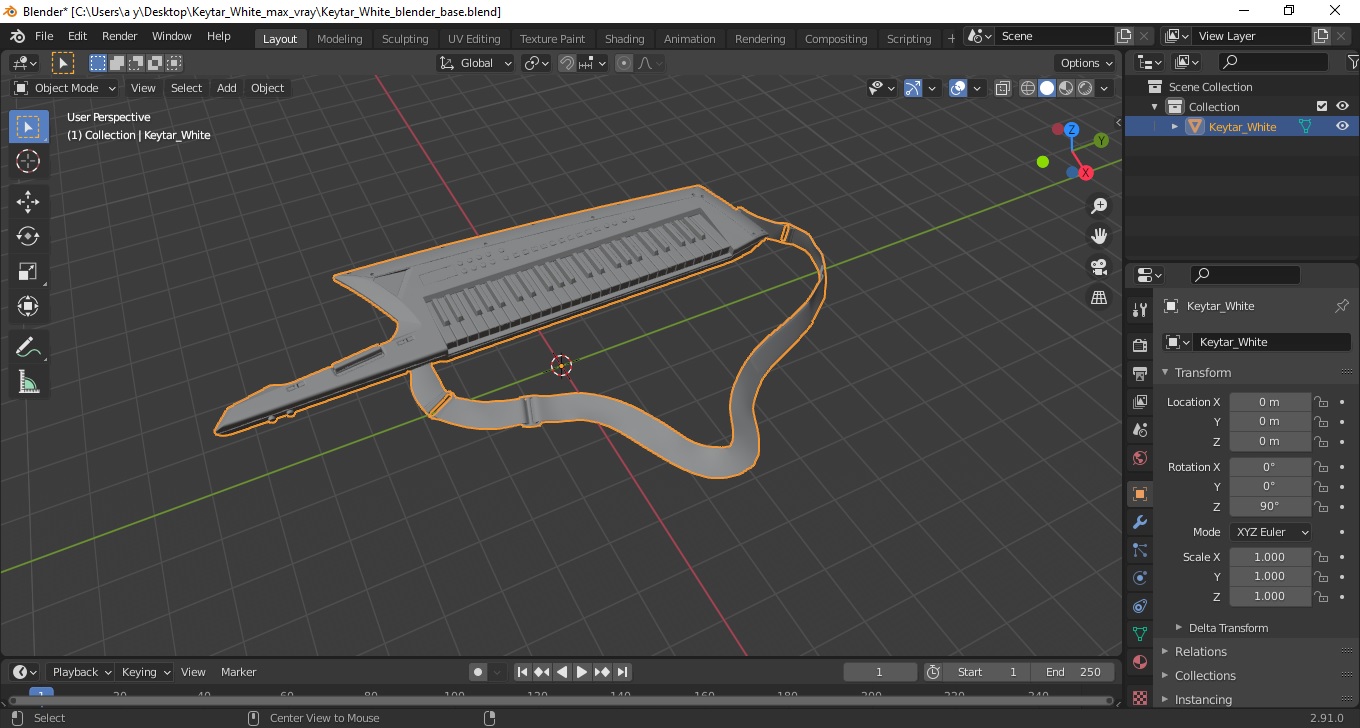Open the outliner filter funnel
1360x728 pixels.
[x=1354, y=62]
